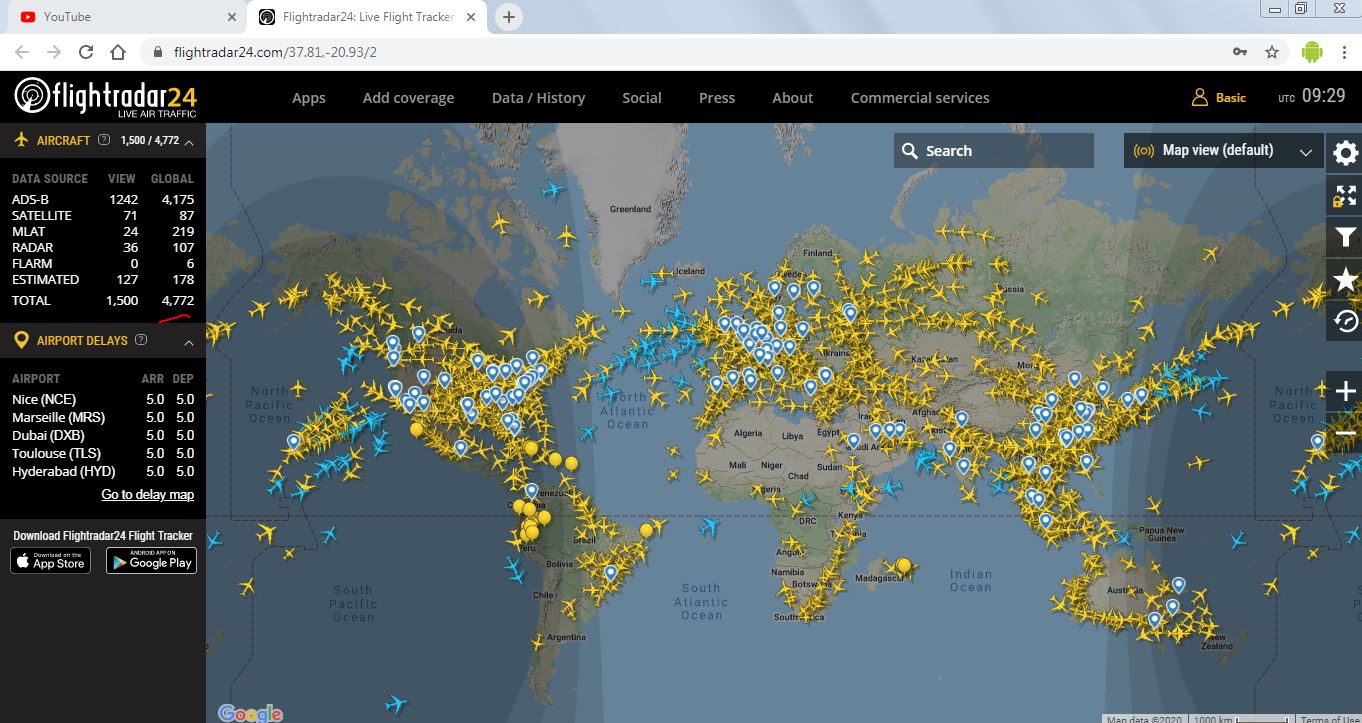
Task: Click the Google logo on map
Action: point(250,713)
